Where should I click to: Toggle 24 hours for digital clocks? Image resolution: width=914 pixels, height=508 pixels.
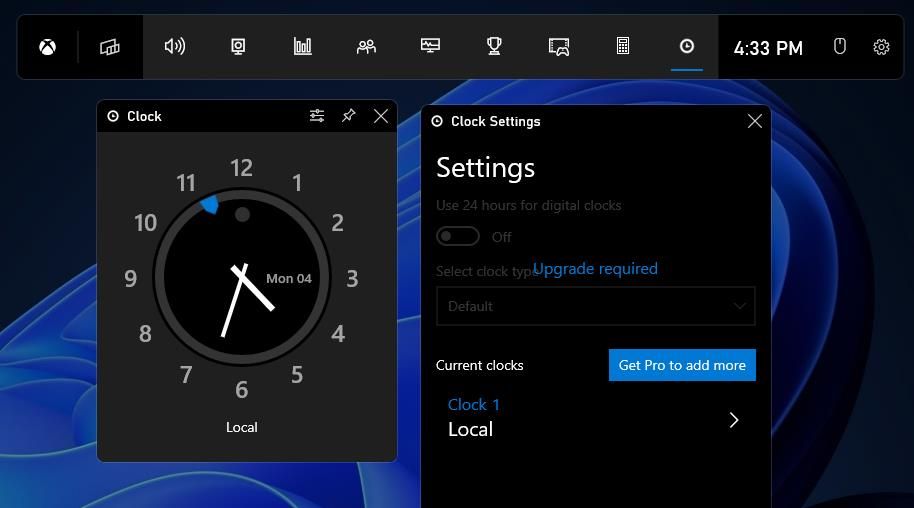pyautogui.click(x=458, y=236)
